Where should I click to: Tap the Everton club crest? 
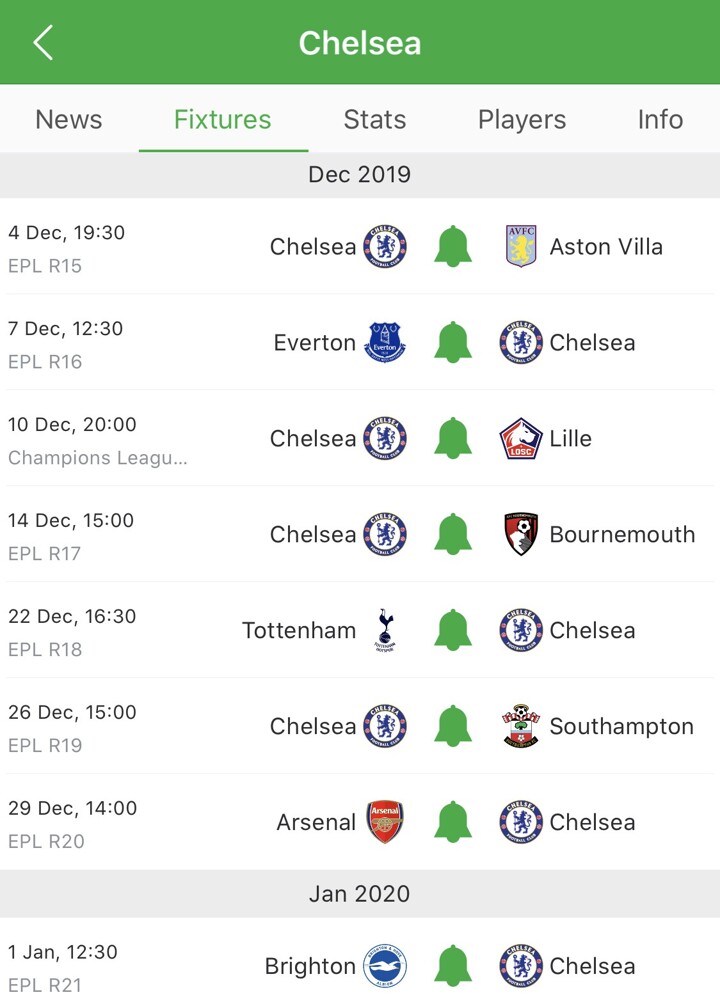385,342
